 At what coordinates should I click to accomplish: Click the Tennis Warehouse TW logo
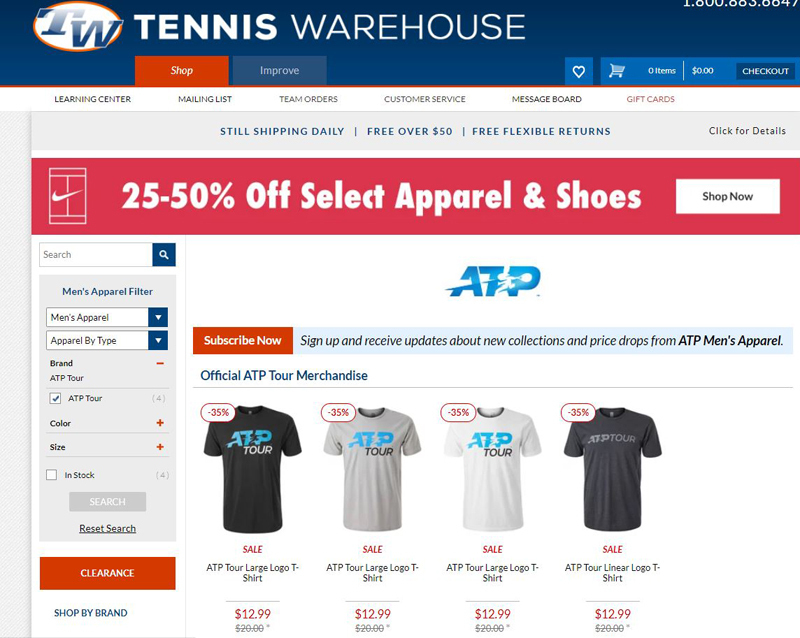point(78,27)
